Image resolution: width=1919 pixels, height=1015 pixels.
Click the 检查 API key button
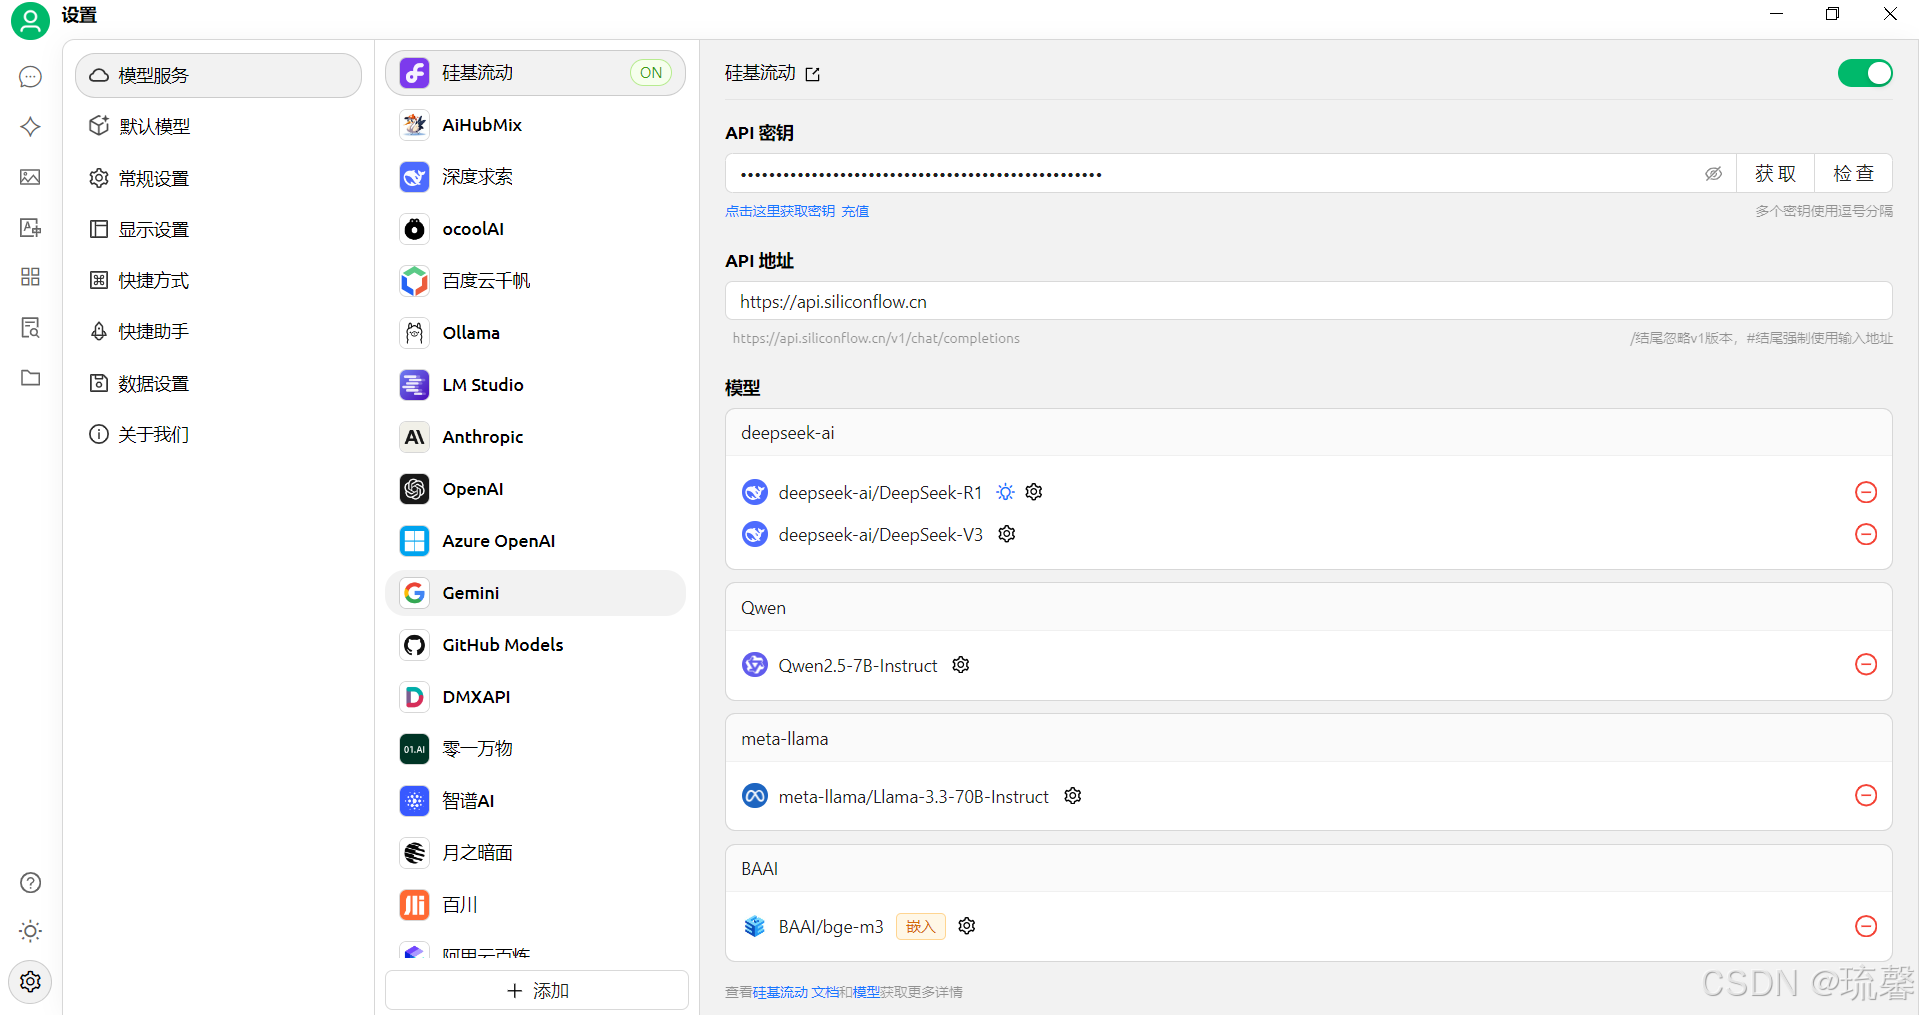point(1853,174)
